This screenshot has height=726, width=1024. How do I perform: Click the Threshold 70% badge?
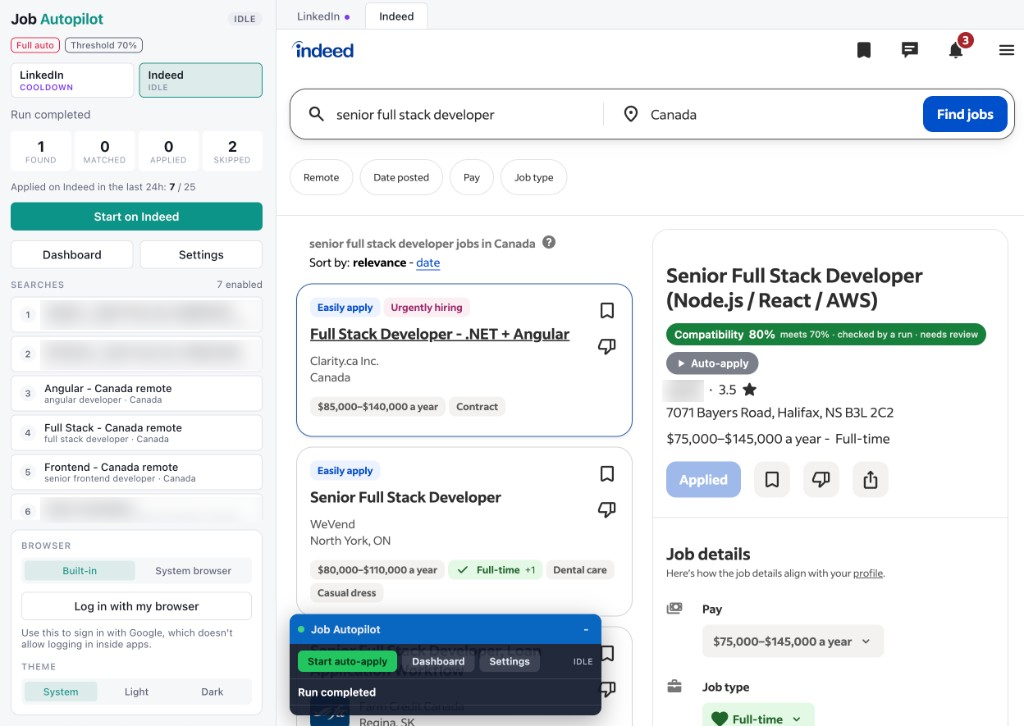tap(104, 45)
